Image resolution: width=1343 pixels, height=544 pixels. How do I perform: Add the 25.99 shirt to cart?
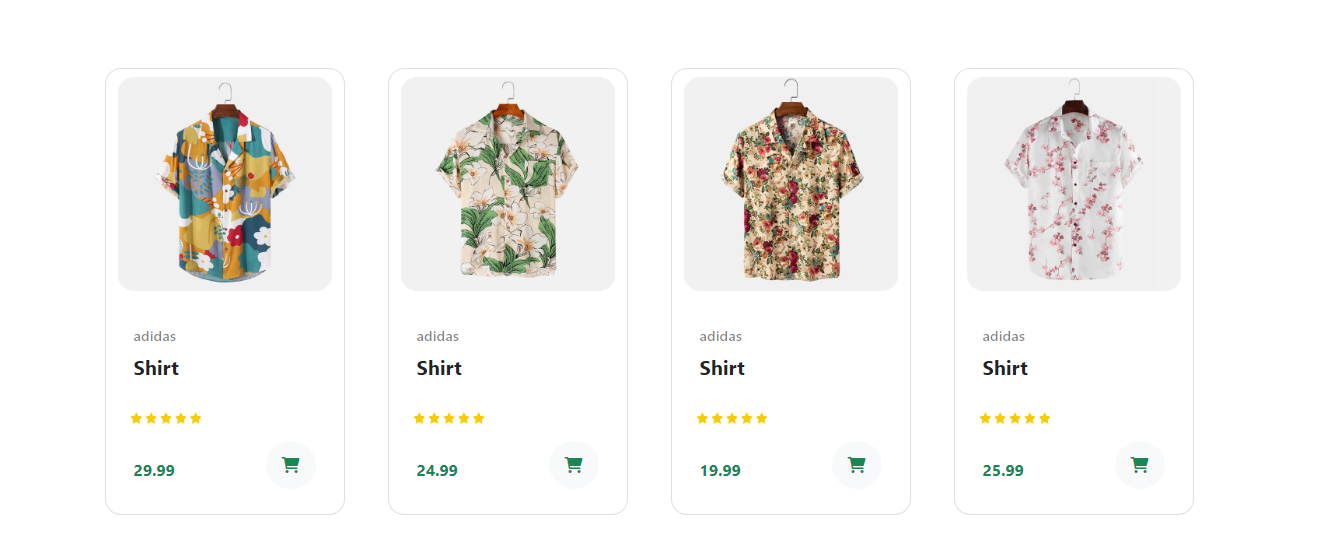pyautogui.click(x=1140, y=465)
